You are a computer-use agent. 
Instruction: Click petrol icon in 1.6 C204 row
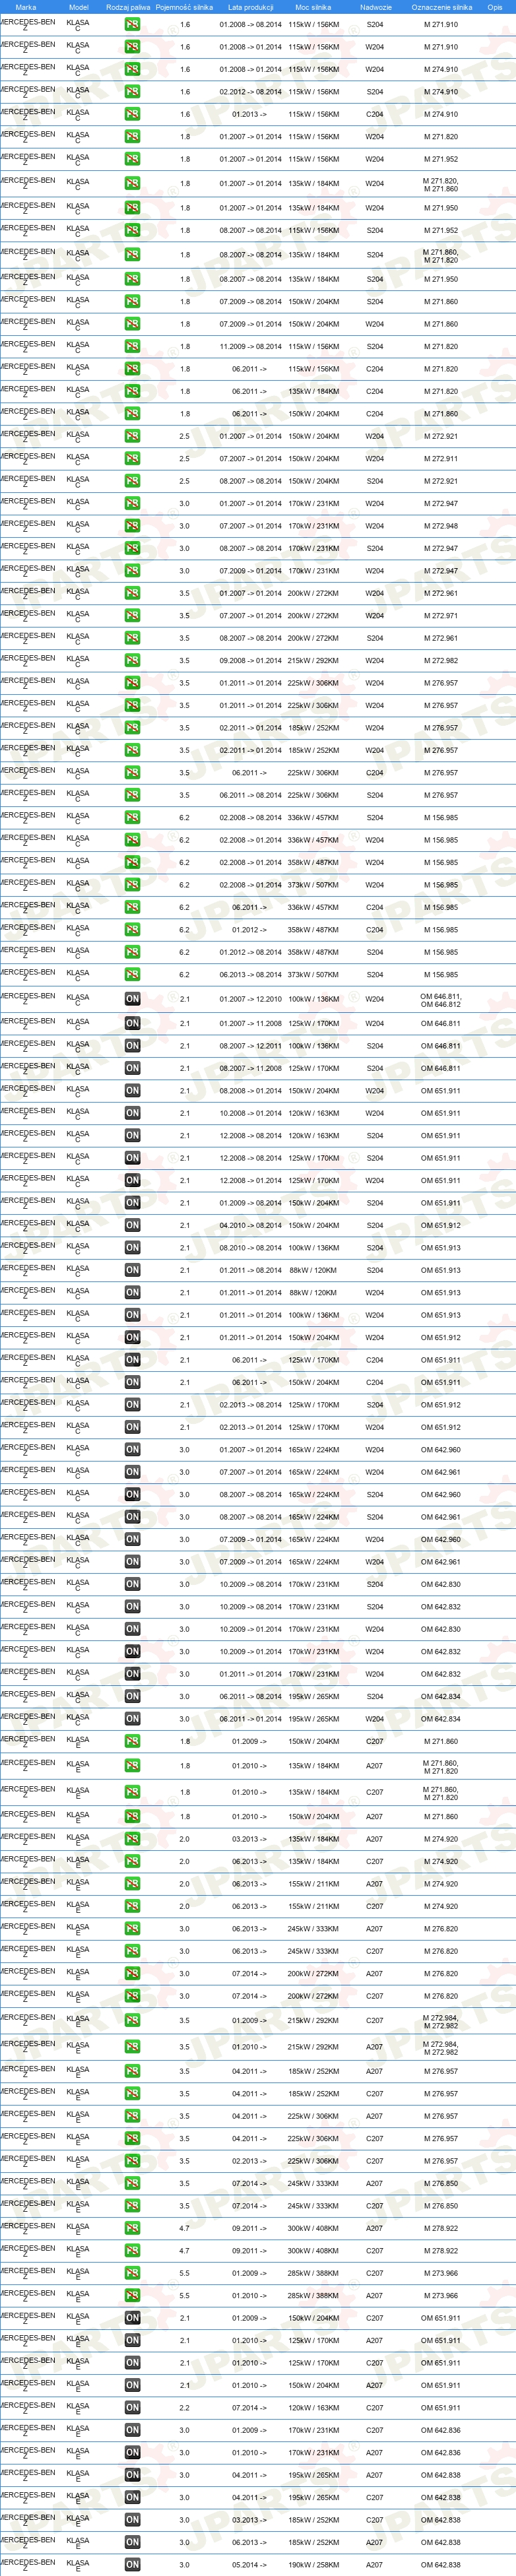tap(132, 115)
